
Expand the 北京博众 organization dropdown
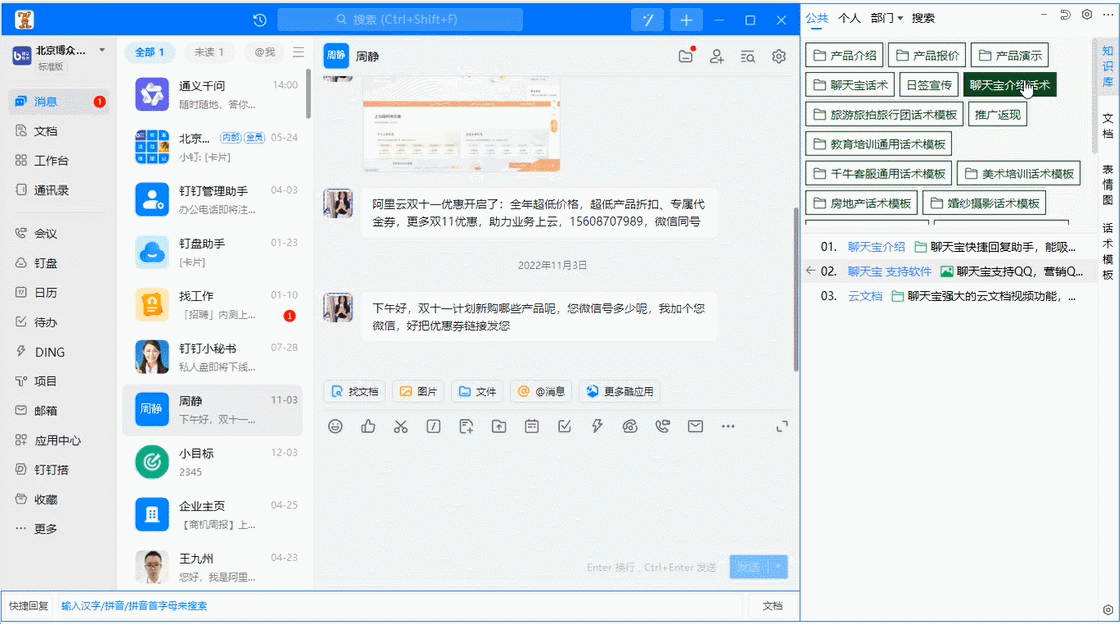pos(102,50)
